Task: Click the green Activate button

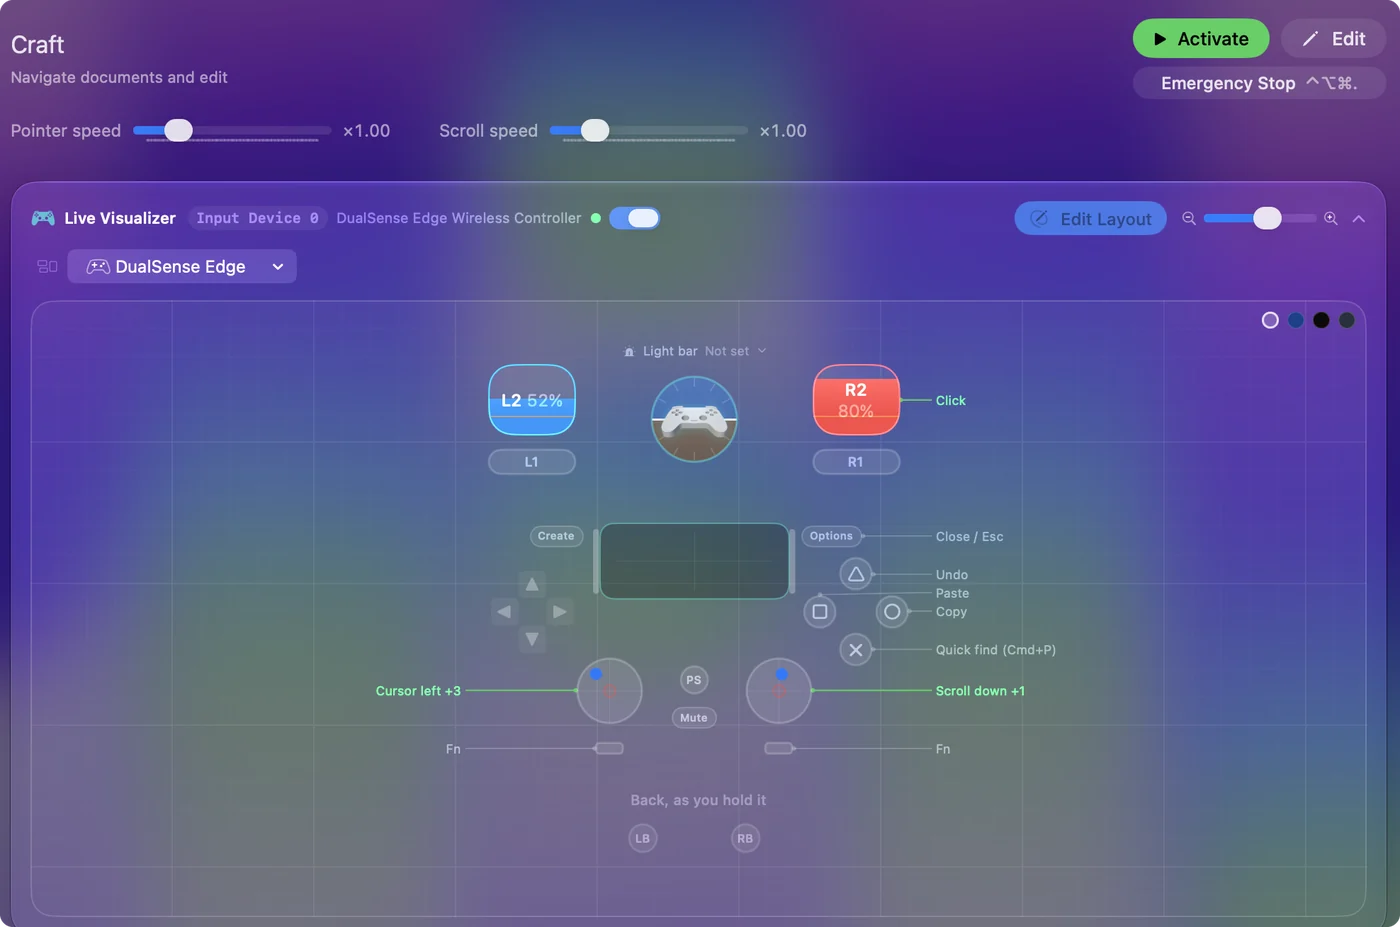Action: pyautogui.click(x=1200, y=39)
